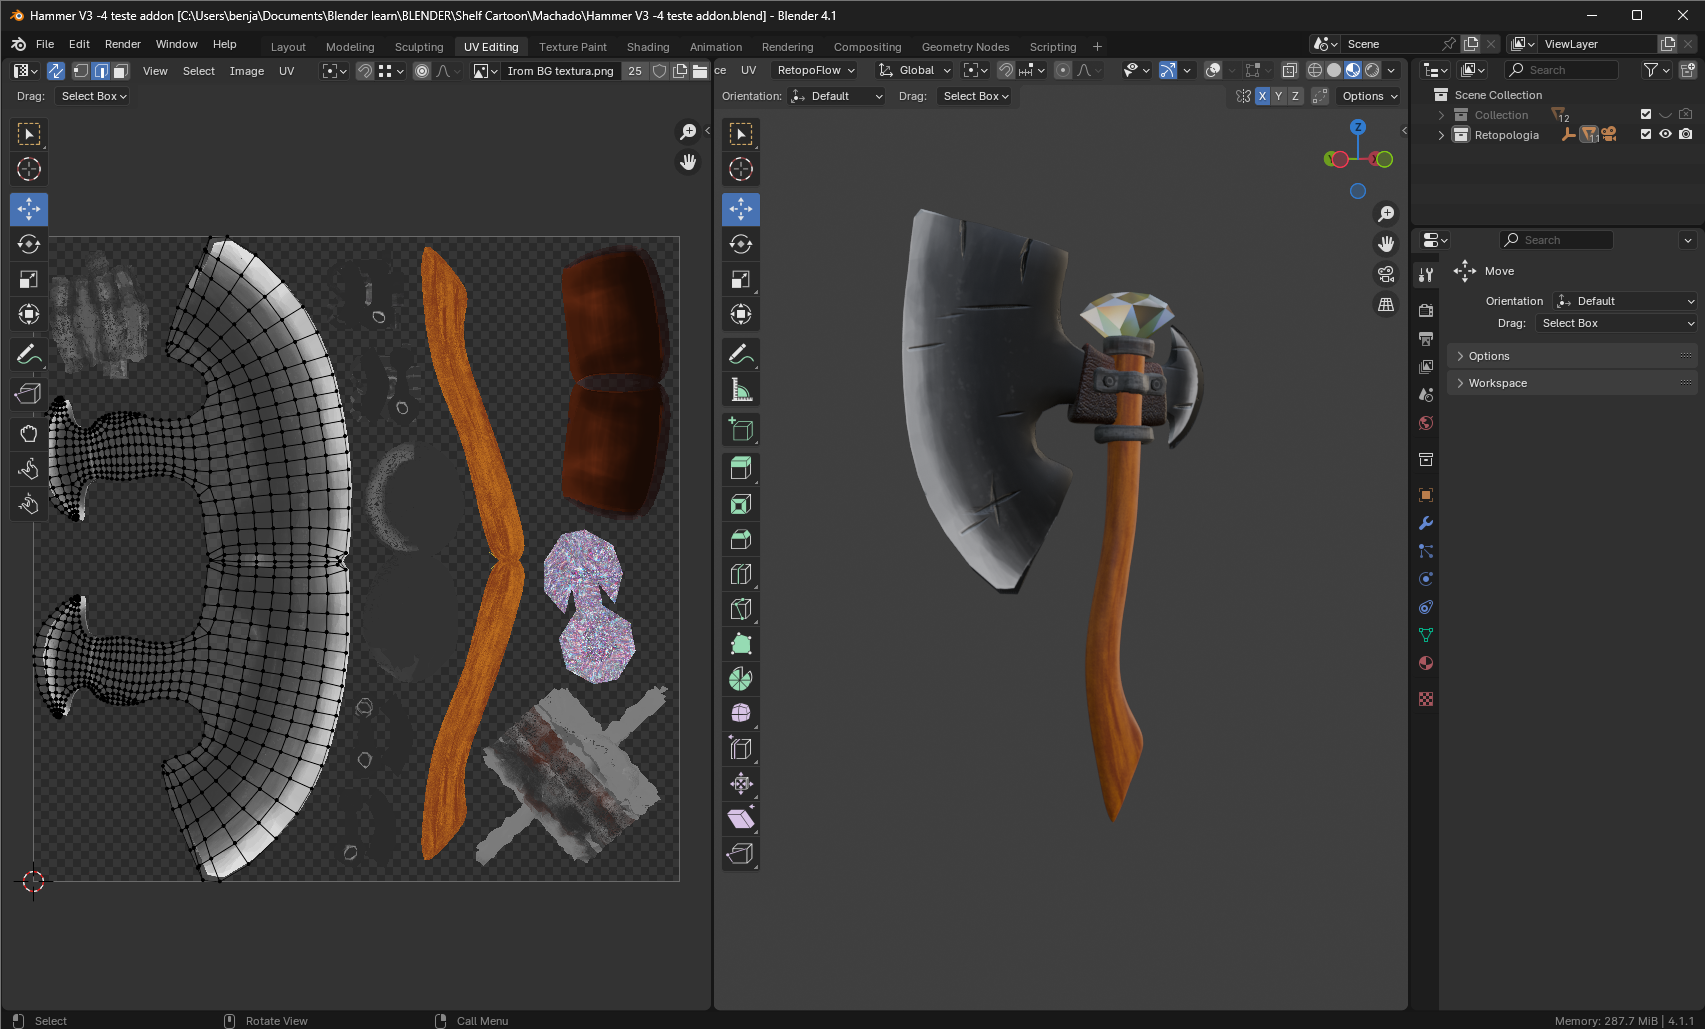Select the Scale tool in 3D viewport

click(741, 279)
